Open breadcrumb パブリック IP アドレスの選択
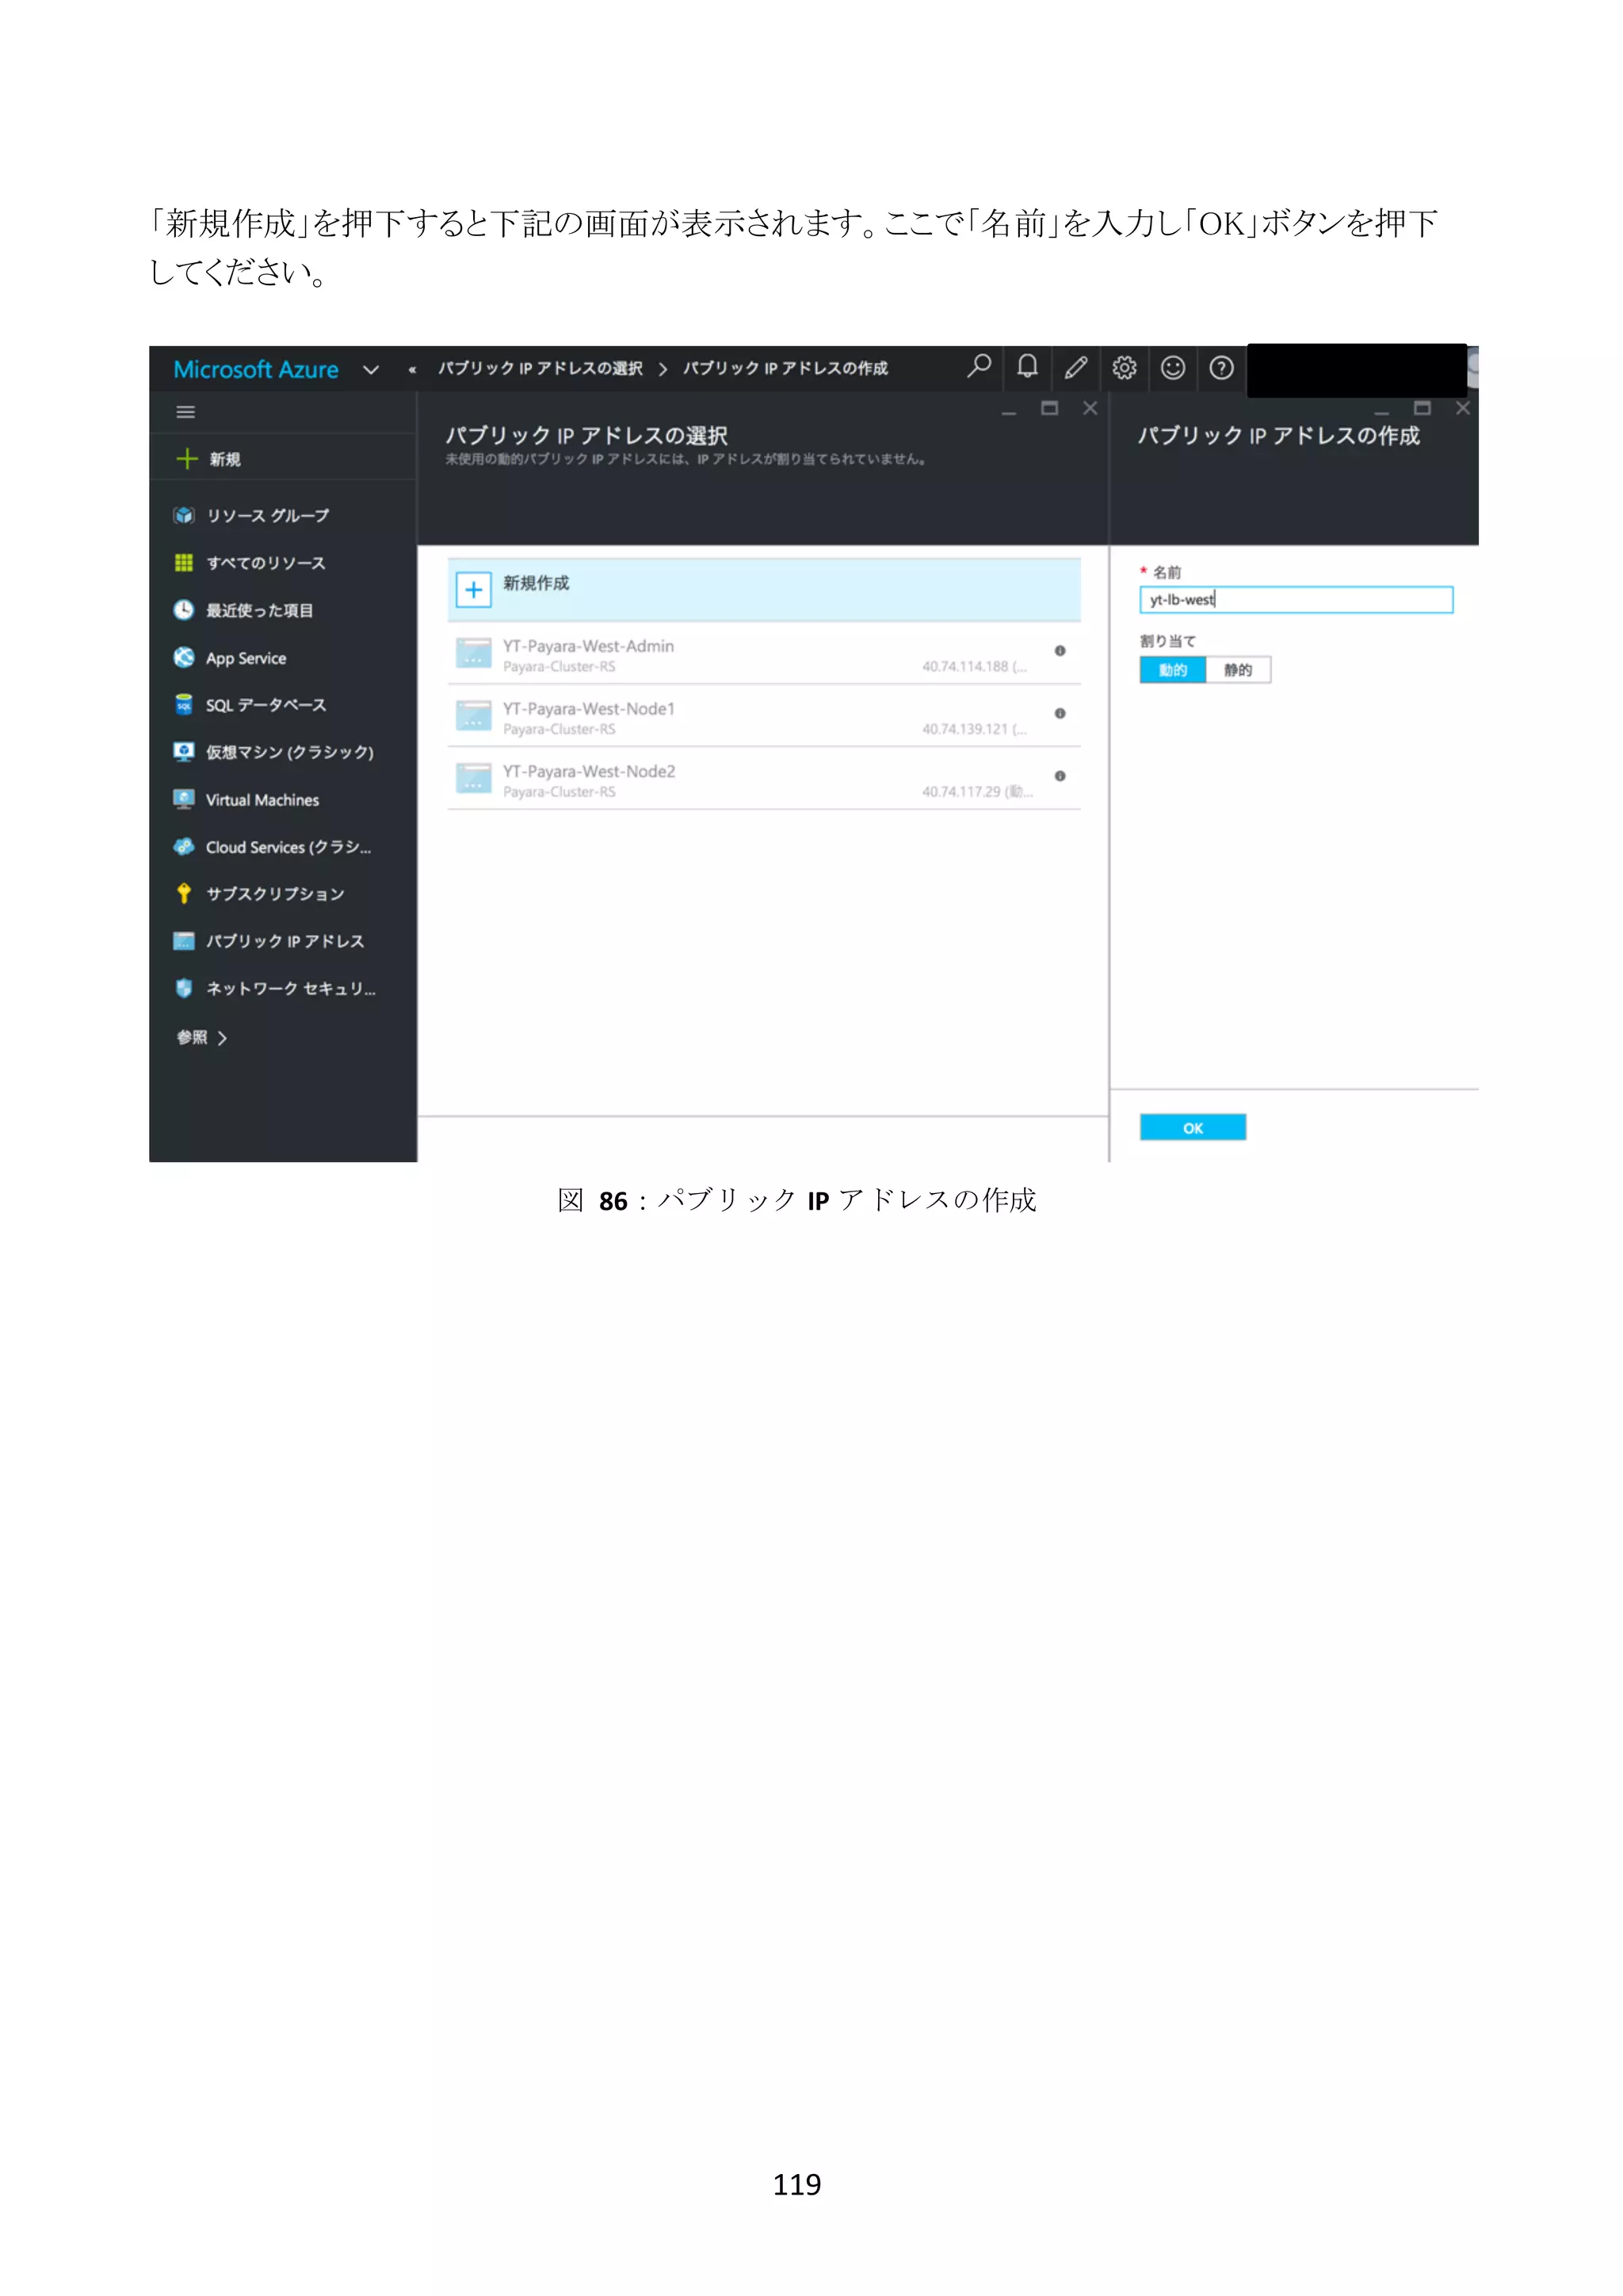This screenshot has height=2296, width=1623. coord(540,368)
